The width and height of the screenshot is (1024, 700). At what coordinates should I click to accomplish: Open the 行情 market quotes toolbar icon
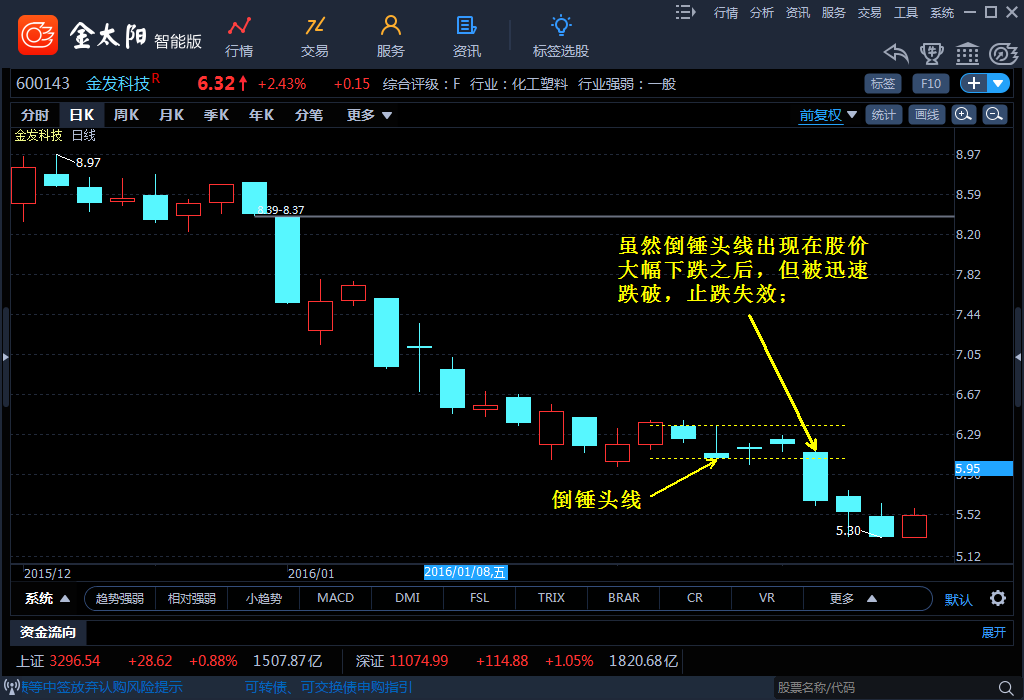239,36
